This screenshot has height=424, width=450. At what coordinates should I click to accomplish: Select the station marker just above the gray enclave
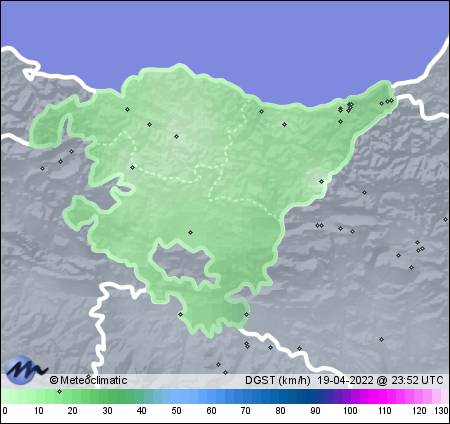point(190,232)
